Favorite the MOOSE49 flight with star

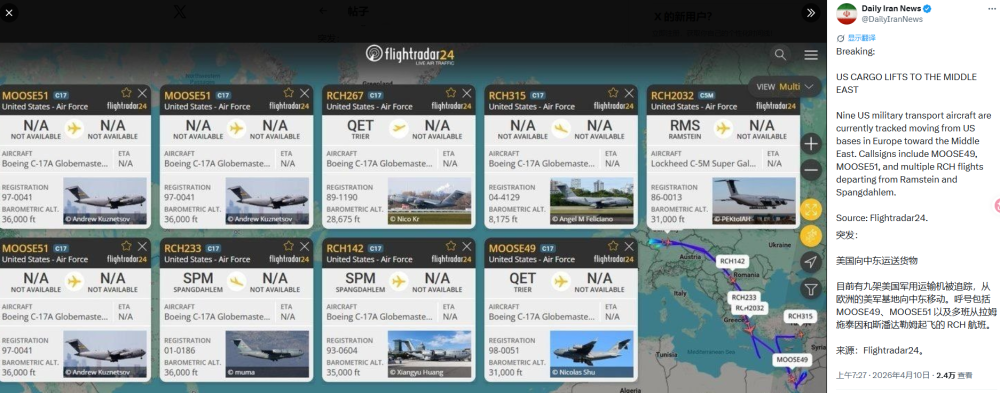click(613, 246)
